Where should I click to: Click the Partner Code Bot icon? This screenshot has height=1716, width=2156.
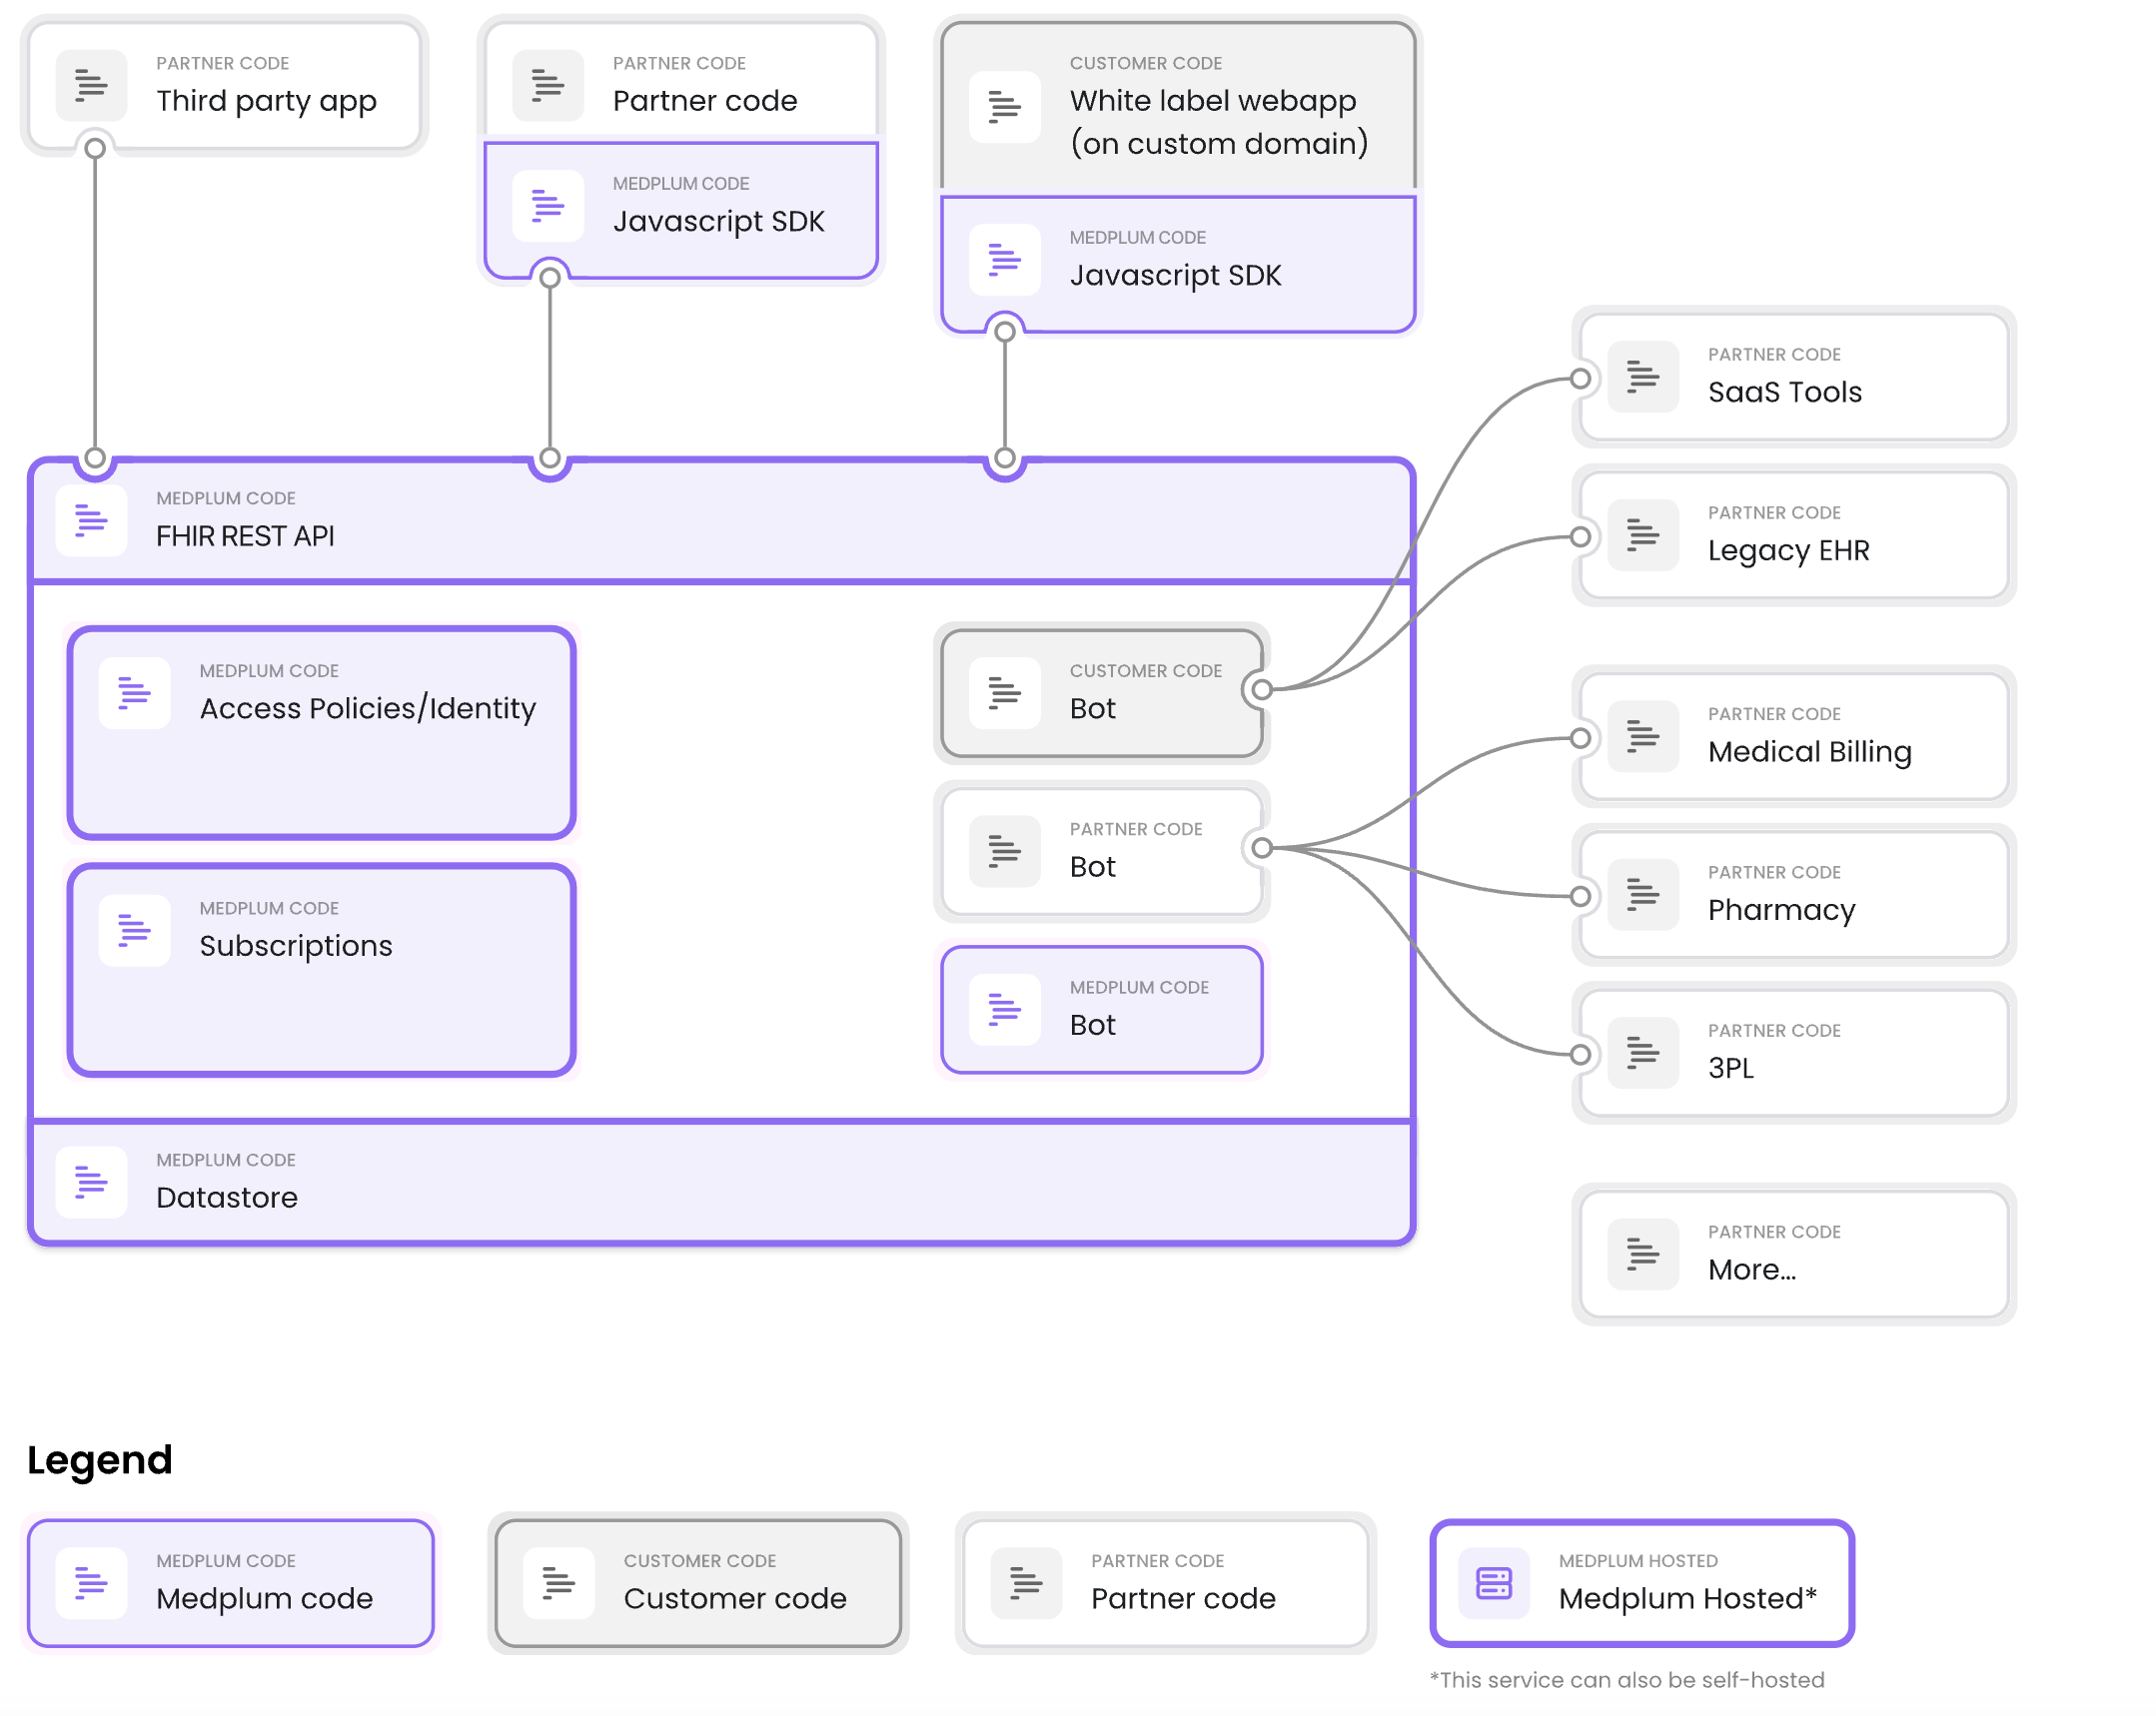1005,851
